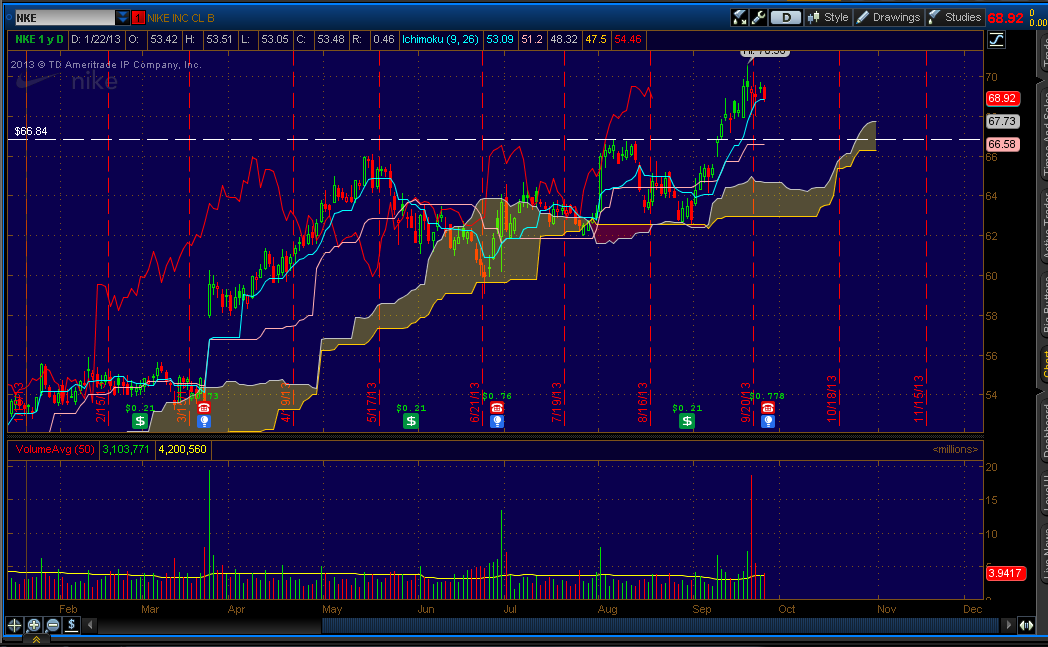This screenshot has height=647, width=1048.
Task: Click the 4,200,560 volume average value
Action: click(182, 449)
